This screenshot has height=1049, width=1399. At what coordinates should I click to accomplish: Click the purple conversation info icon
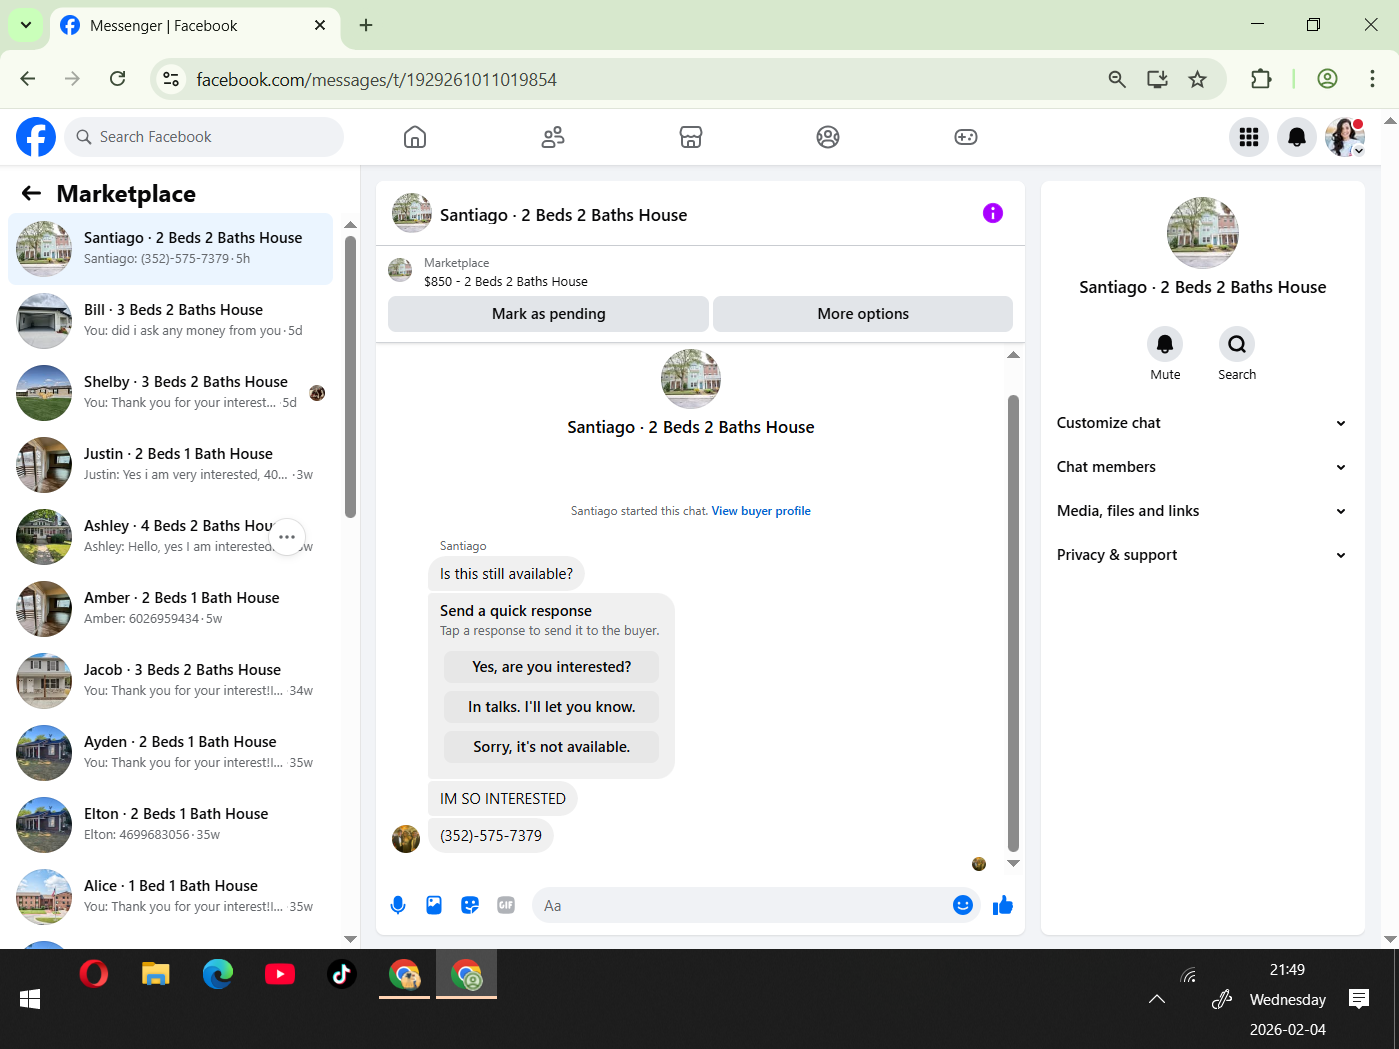[993, 213]
